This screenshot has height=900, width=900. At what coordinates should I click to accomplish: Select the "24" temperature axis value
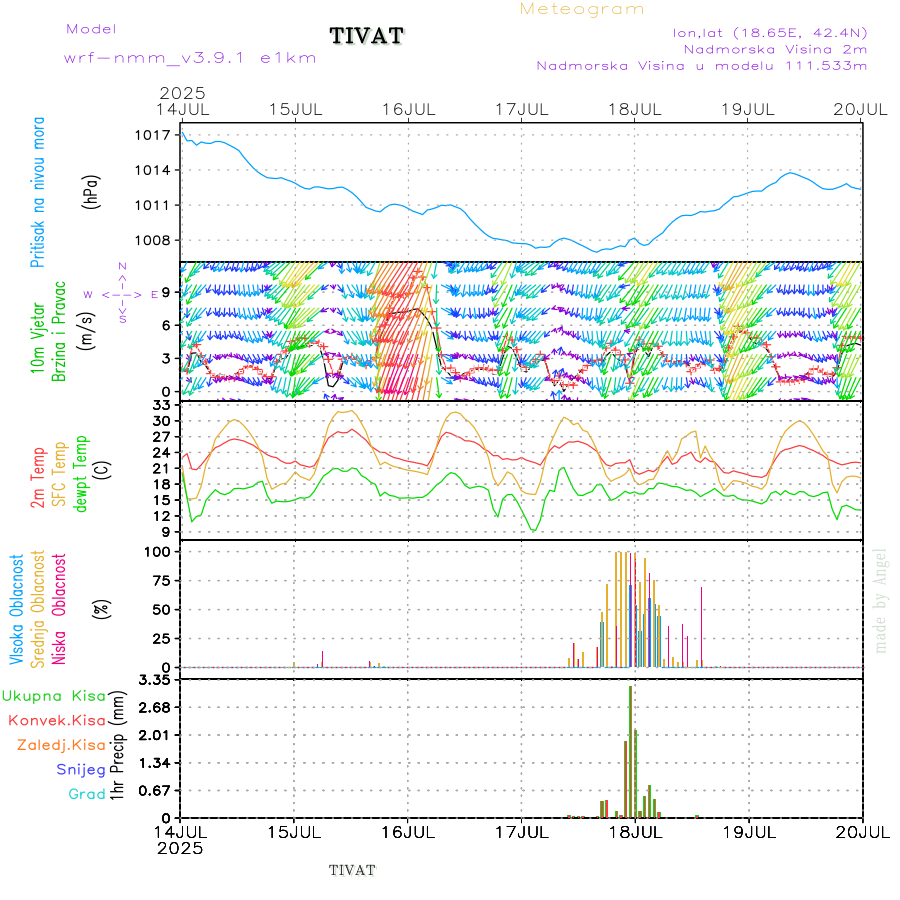(x=162, y=452)
